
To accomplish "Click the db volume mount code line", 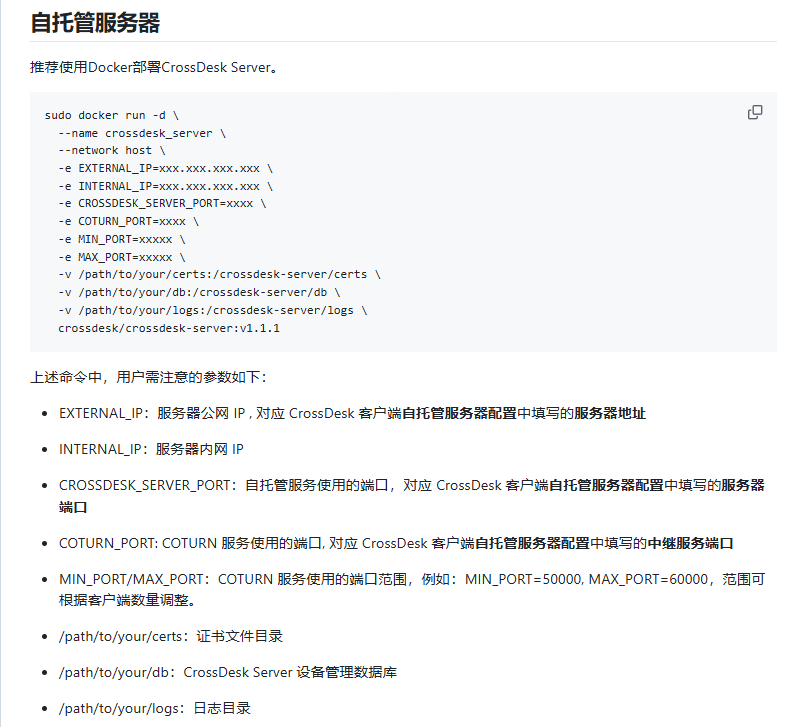I will click(199, 292).
